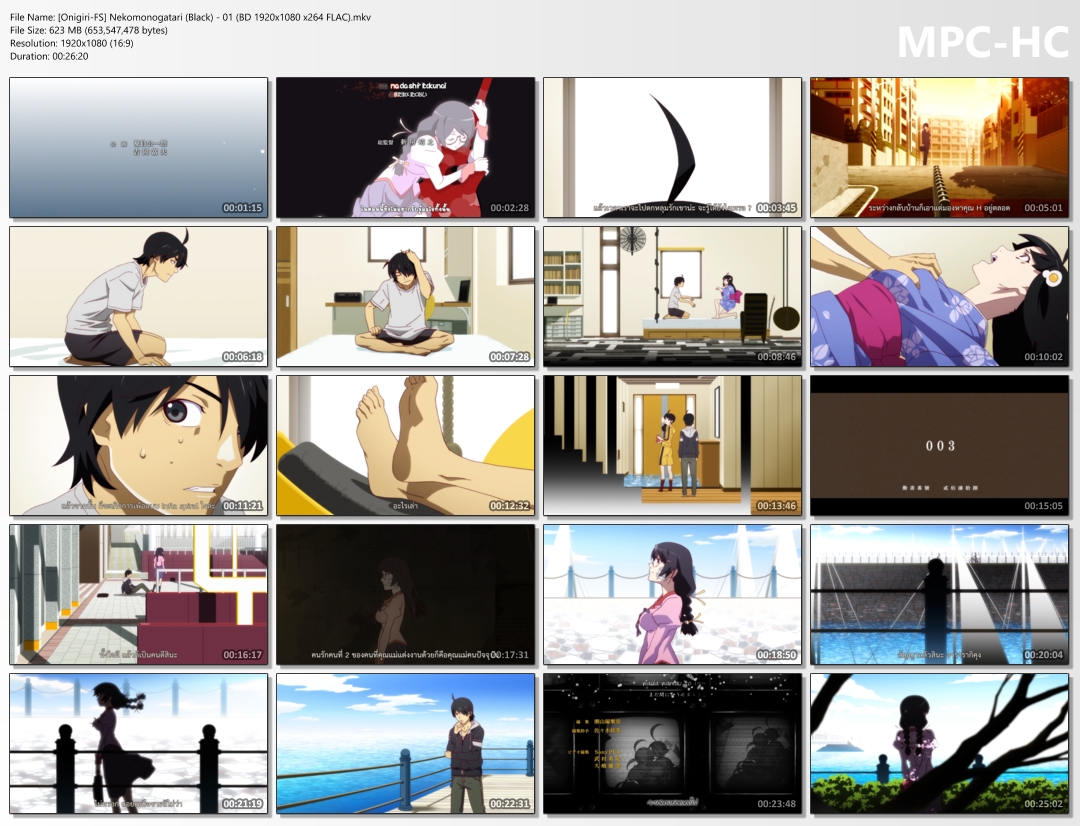Pick the close-up face thumbnail at 00:11:21
The image size is (1080, 826).
138,446
